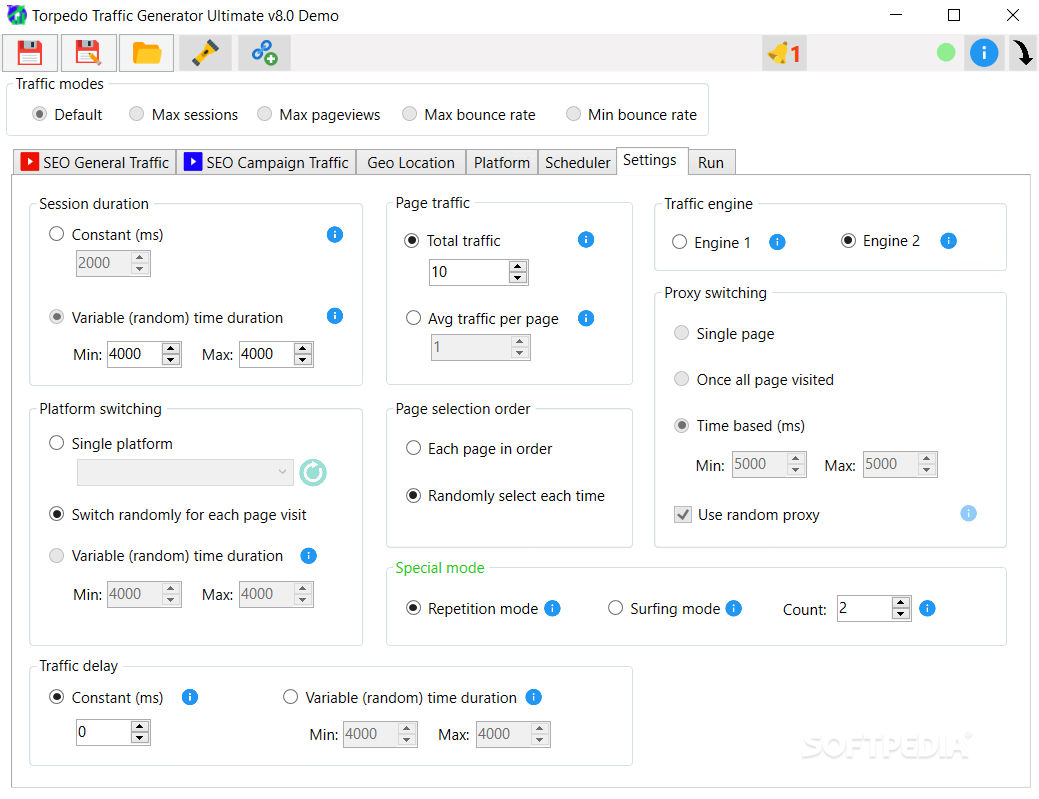Image resolution: width=1039 pixels, height=799 pixels.
Task: Show info for Engine 2
Action: pos(948,241)
